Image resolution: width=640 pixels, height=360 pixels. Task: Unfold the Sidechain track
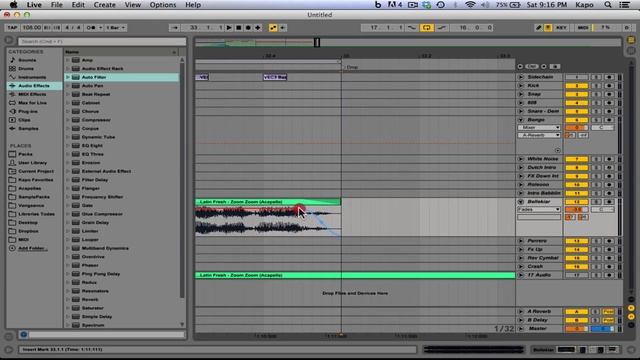(x=521, y=77)
